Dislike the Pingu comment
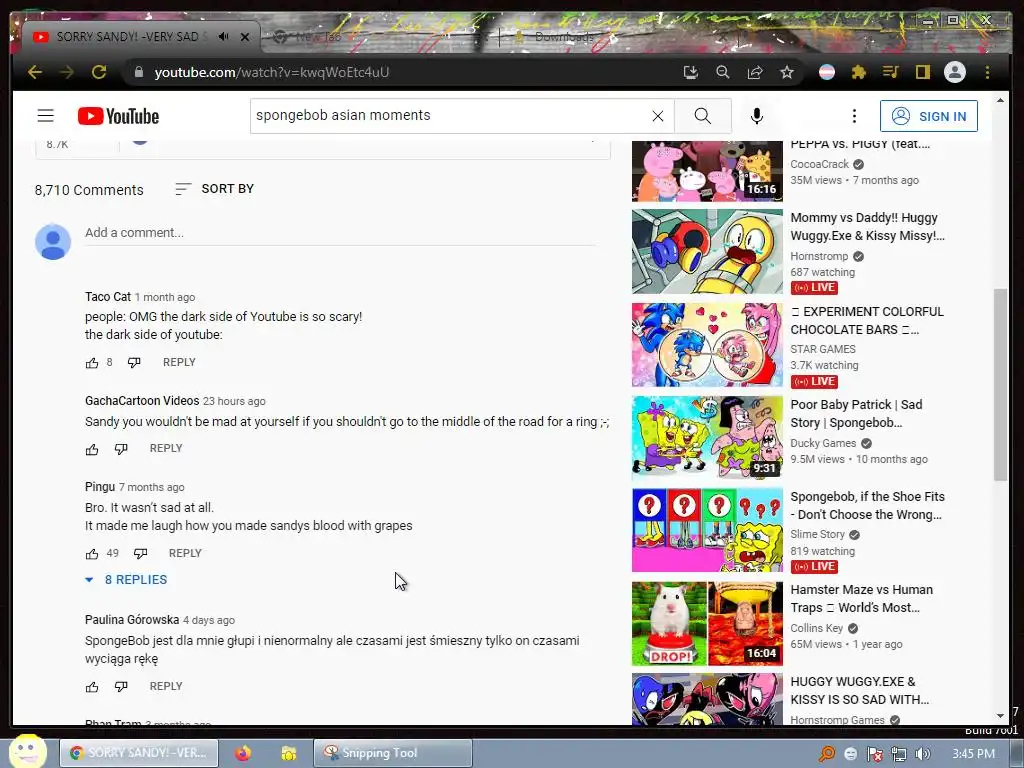The height and width of the screenshot is (768, 1024). pyautogui.click(x=140, y=554)
